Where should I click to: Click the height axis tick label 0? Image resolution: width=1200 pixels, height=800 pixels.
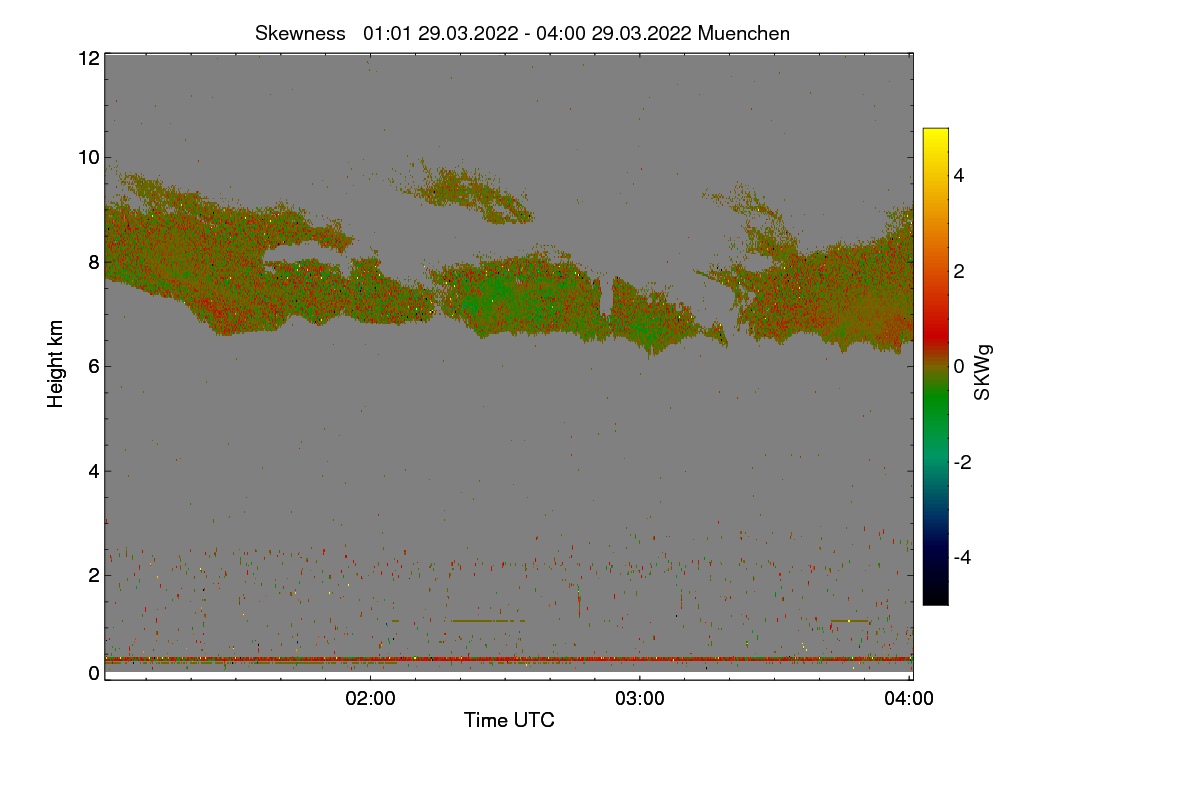(94, 673)
